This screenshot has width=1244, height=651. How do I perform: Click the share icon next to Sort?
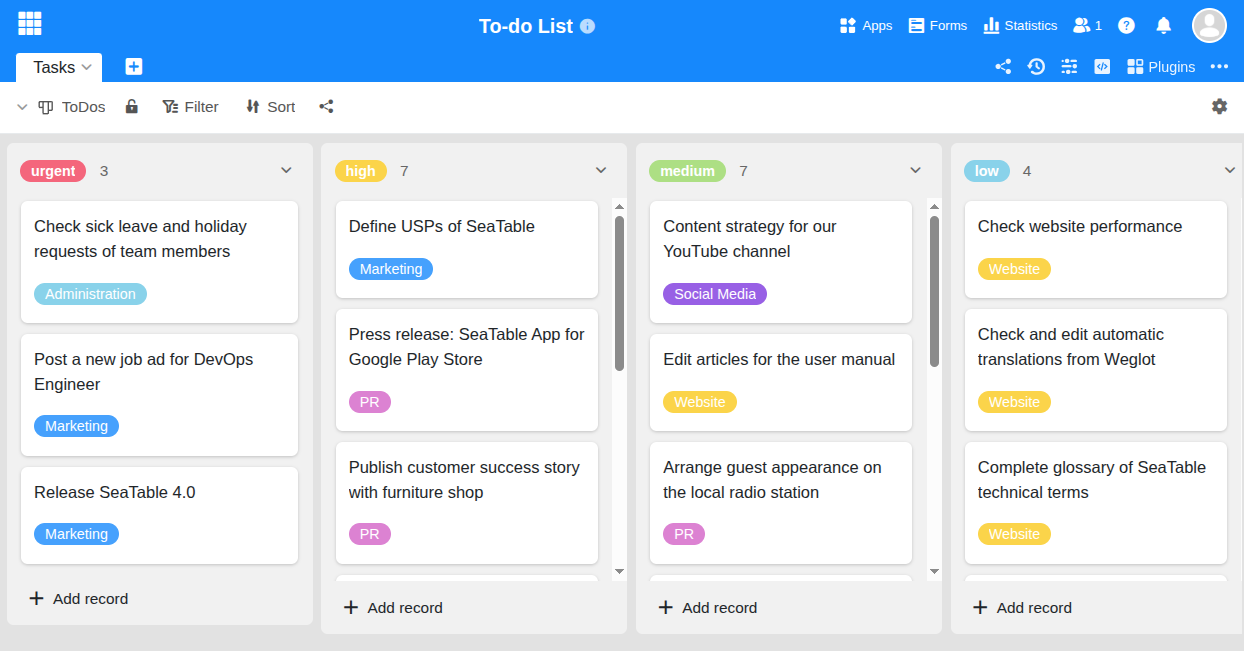coord(326,107)
